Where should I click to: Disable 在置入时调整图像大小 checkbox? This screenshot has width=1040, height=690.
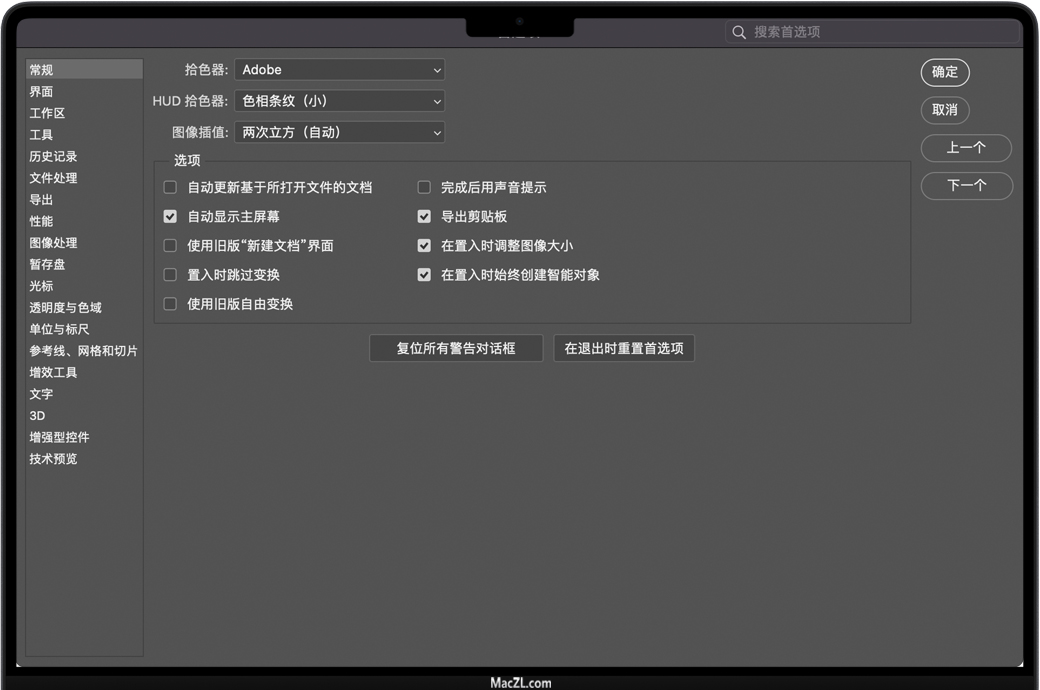[424, 245]
